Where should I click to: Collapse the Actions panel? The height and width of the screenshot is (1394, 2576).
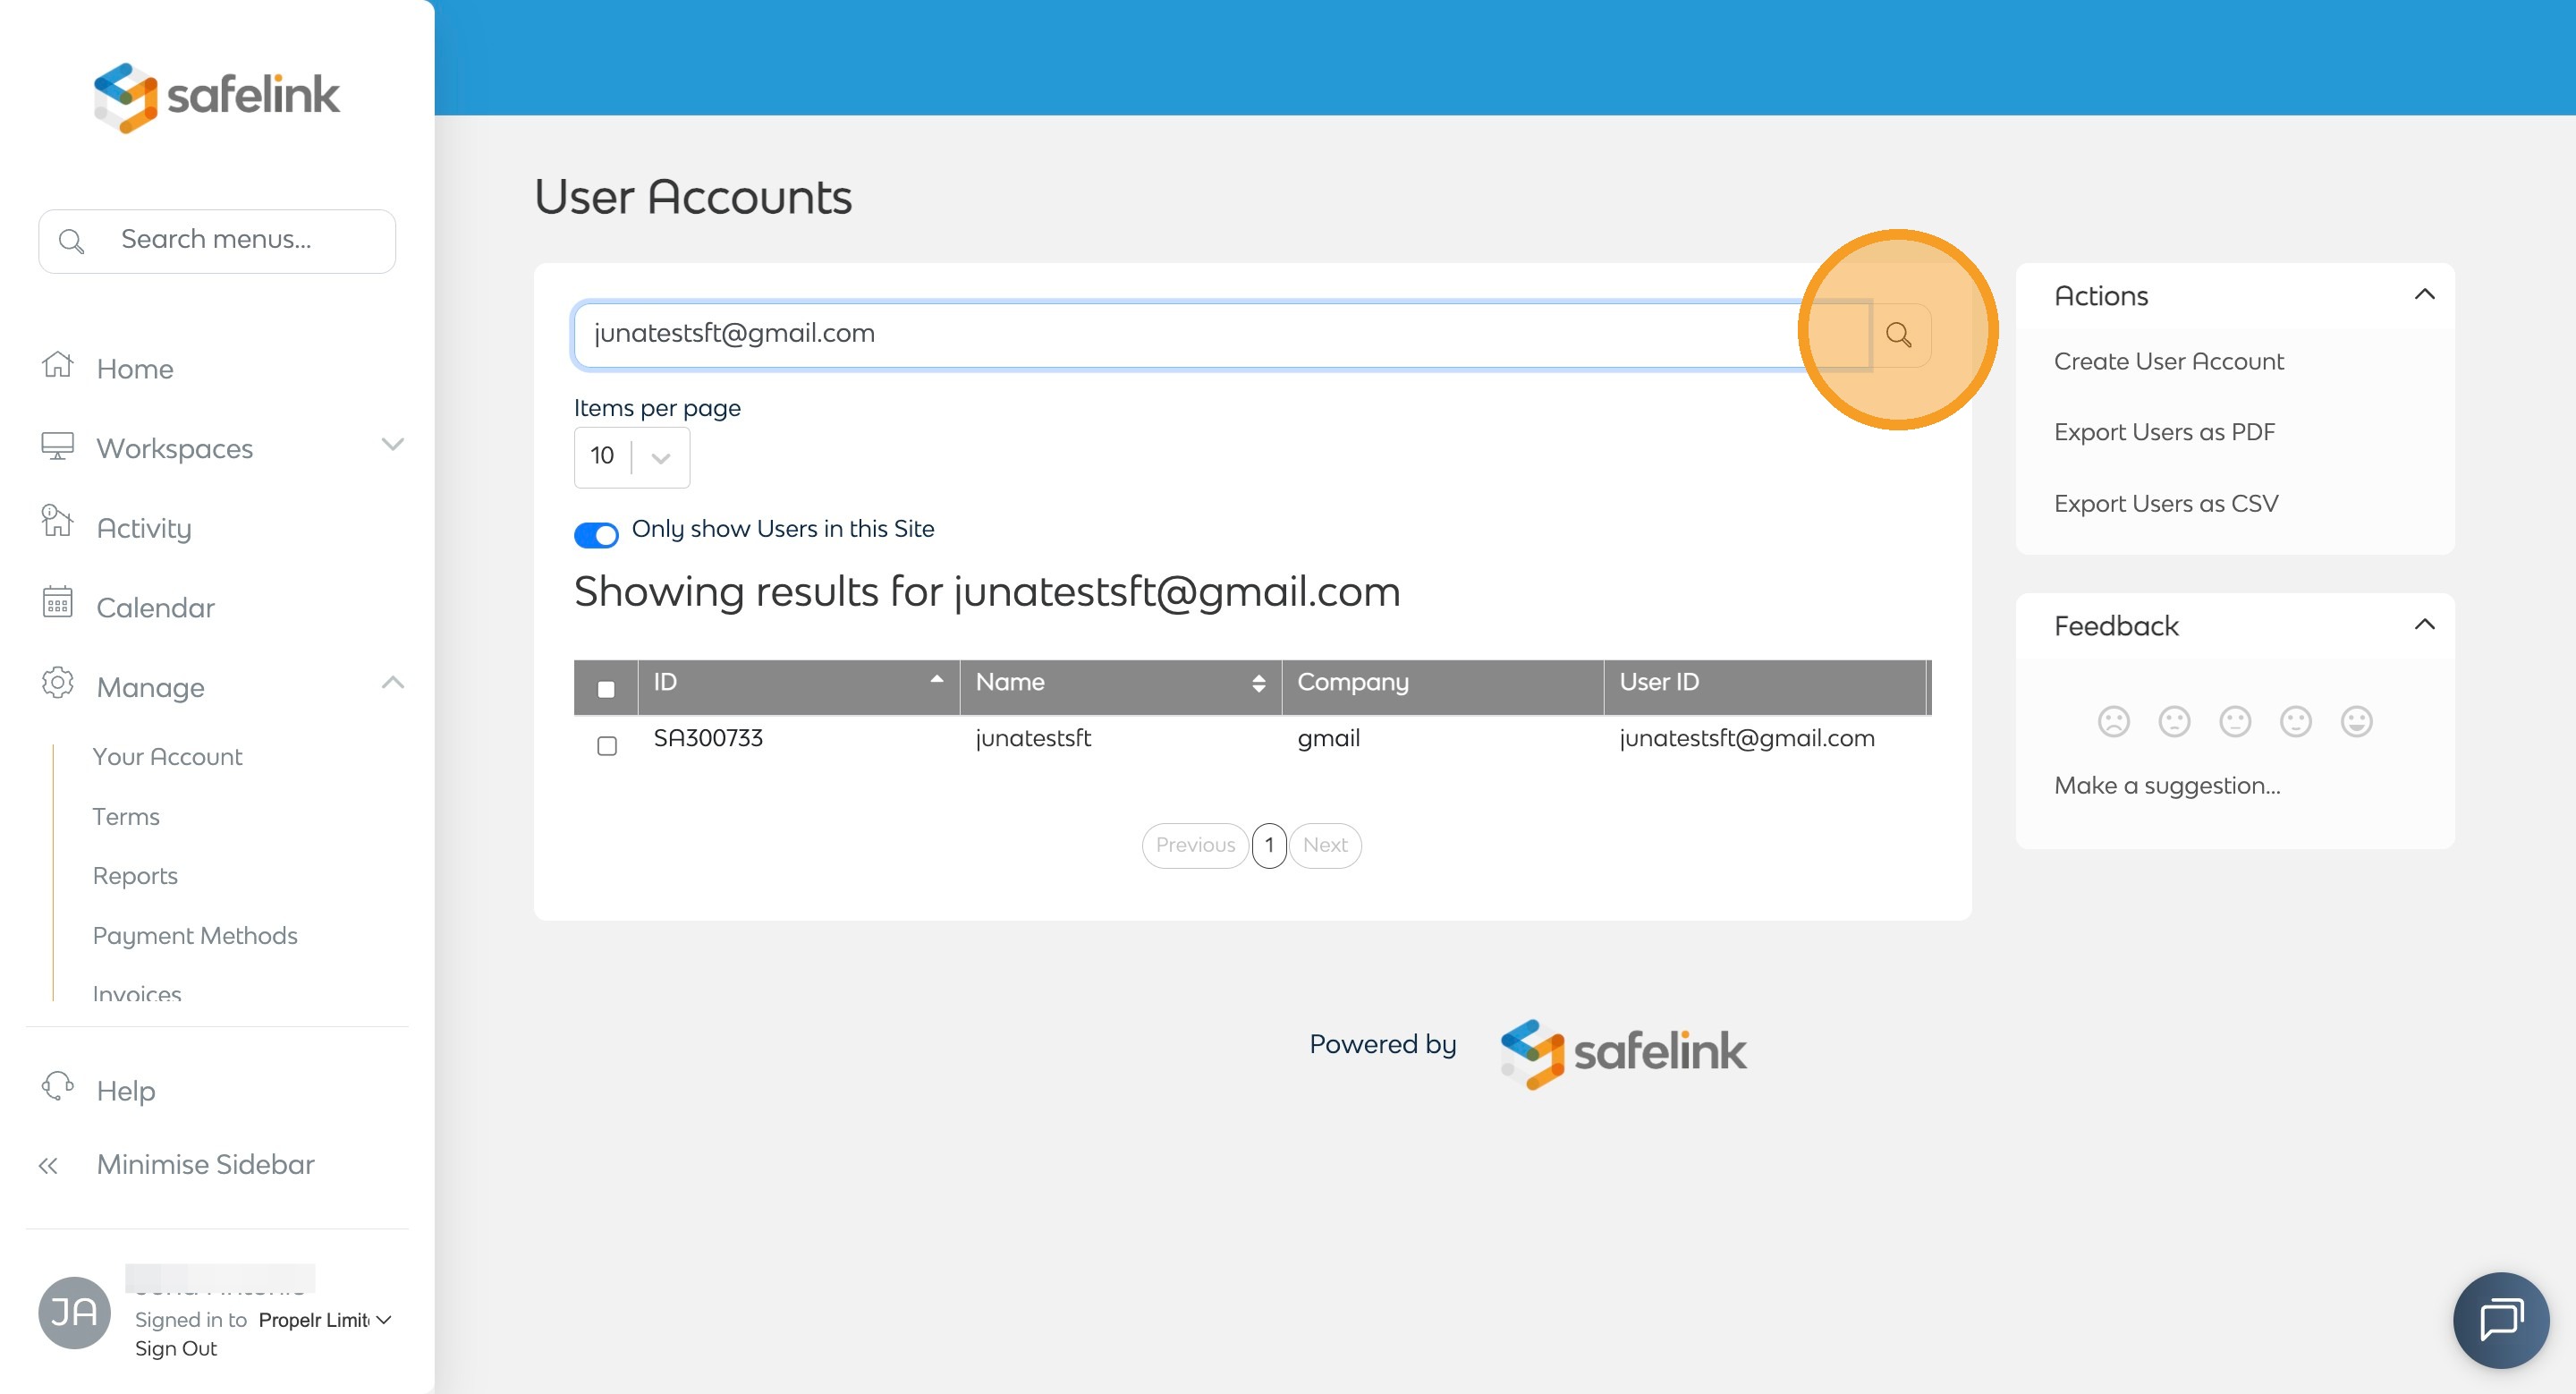coord(2424,295)
